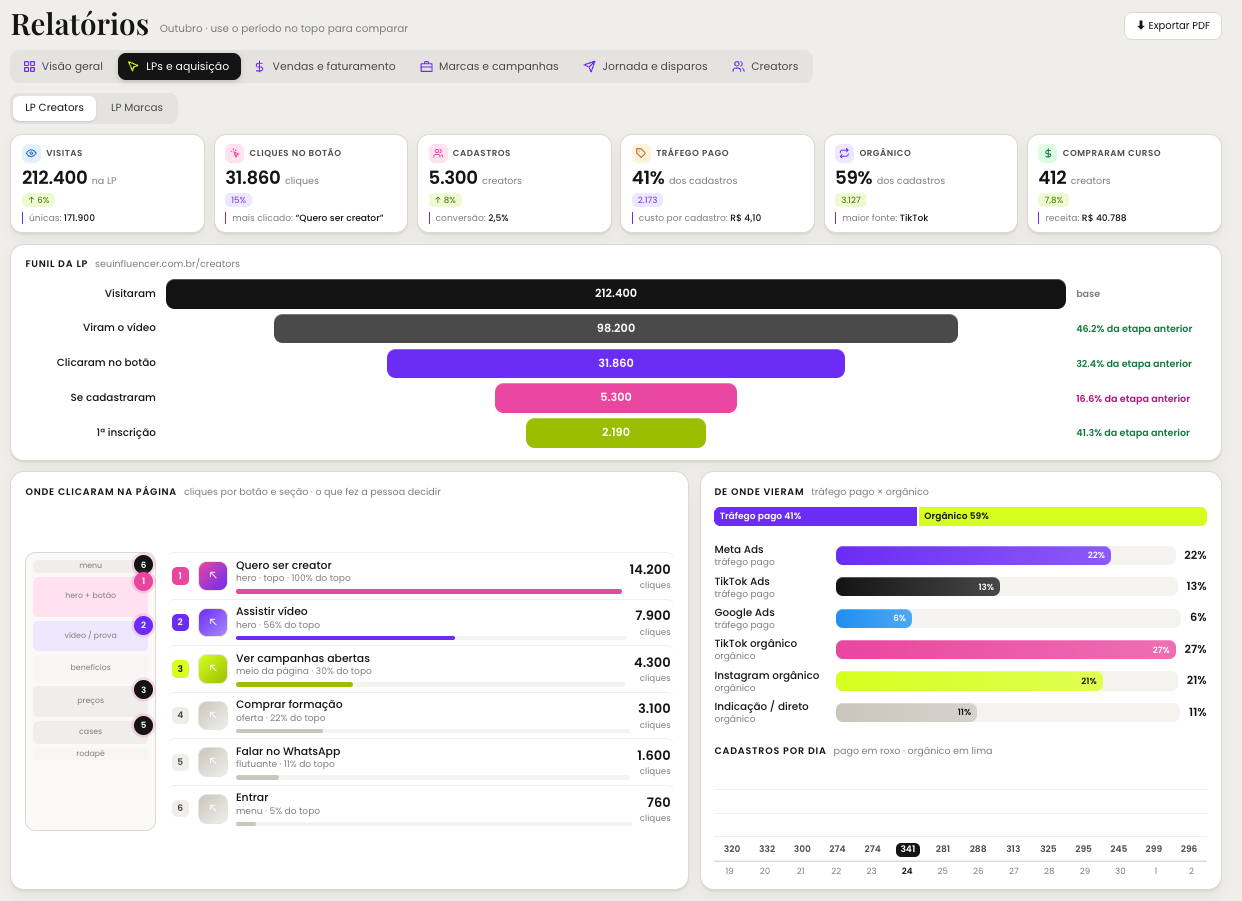Click the Tráfego pago 41% bar segment

click(x=815, y=516)
